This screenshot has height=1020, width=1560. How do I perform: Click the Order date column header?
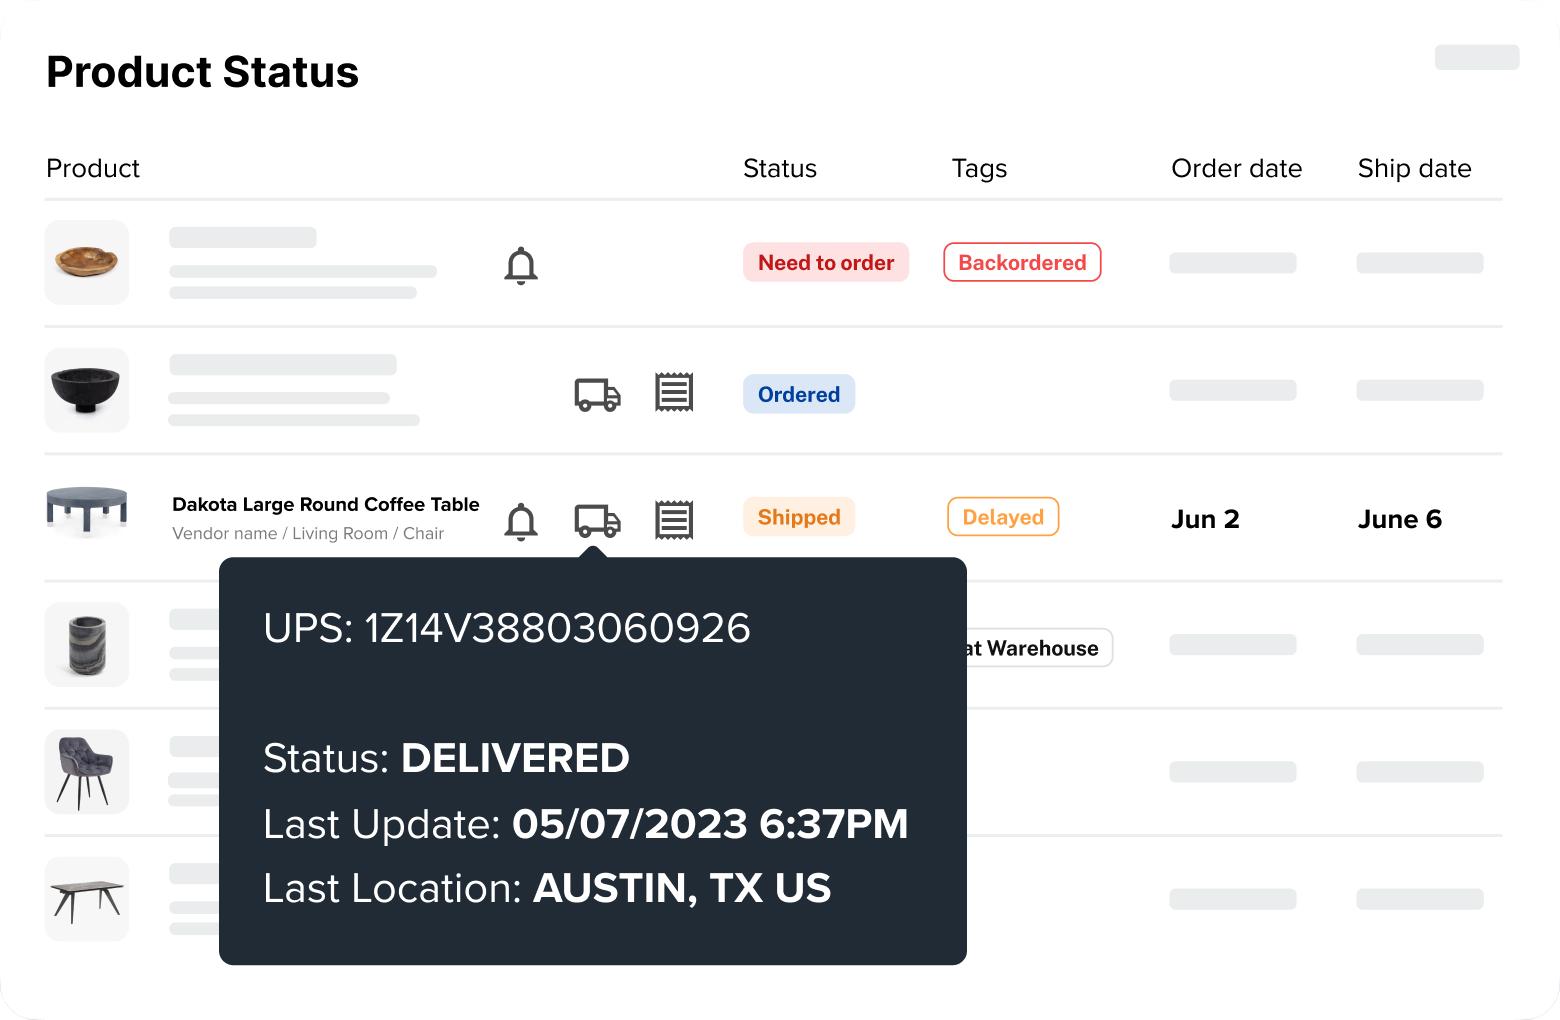click(x=1236, y=168)
